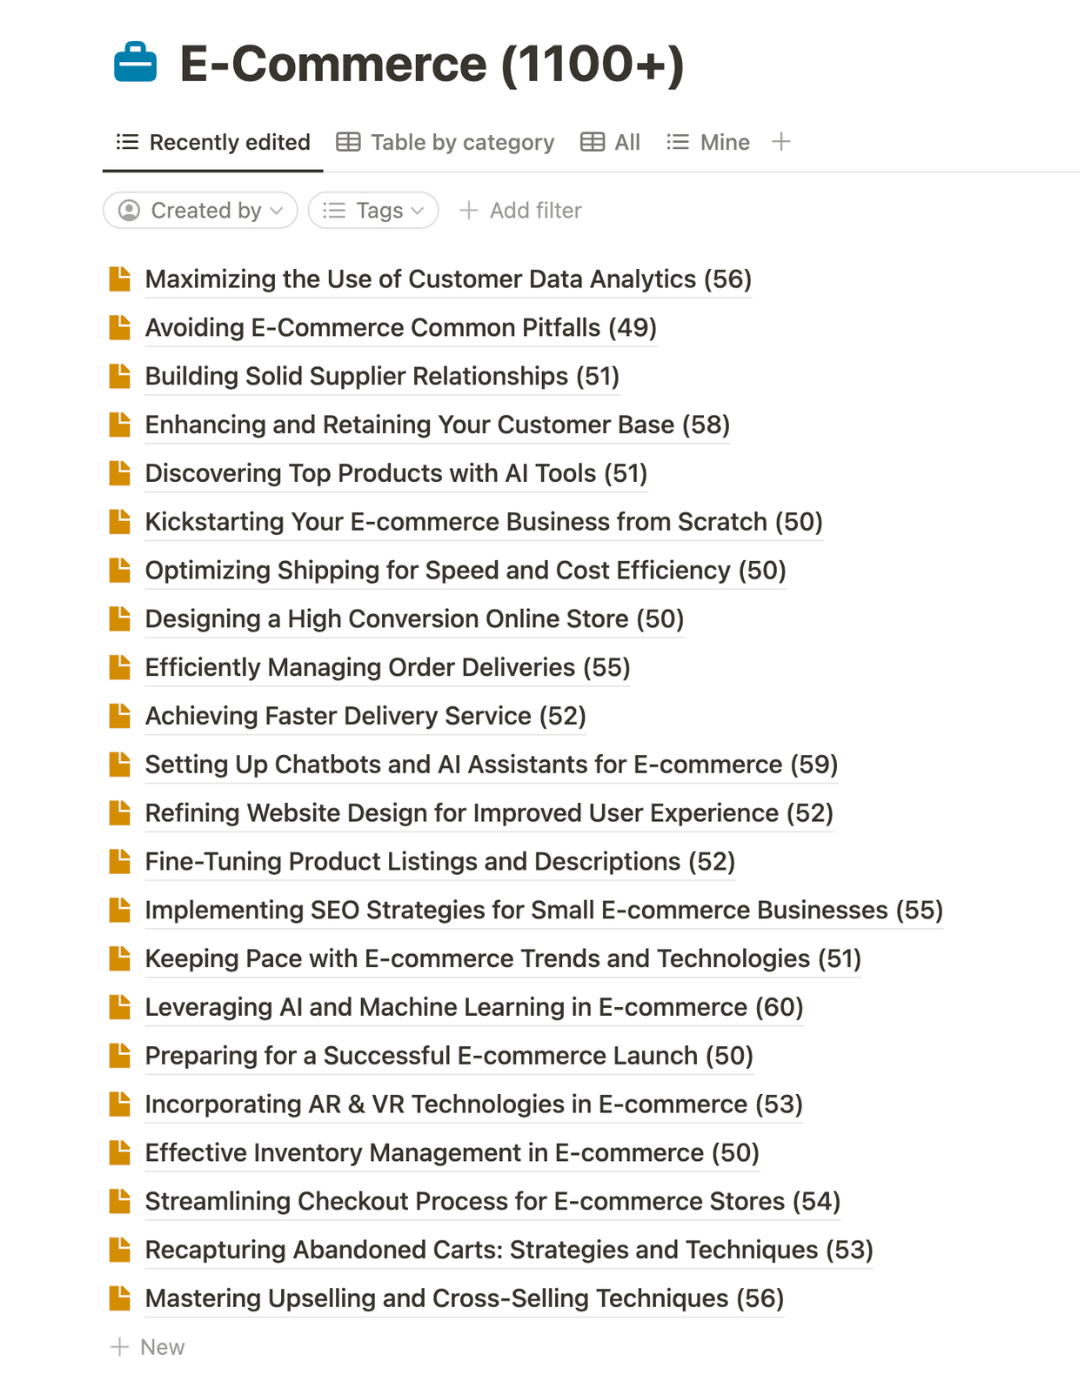Screen dimensions: 1080x1400
Task: Click the blue briefcase page icon
Action: tap(135, 63)
